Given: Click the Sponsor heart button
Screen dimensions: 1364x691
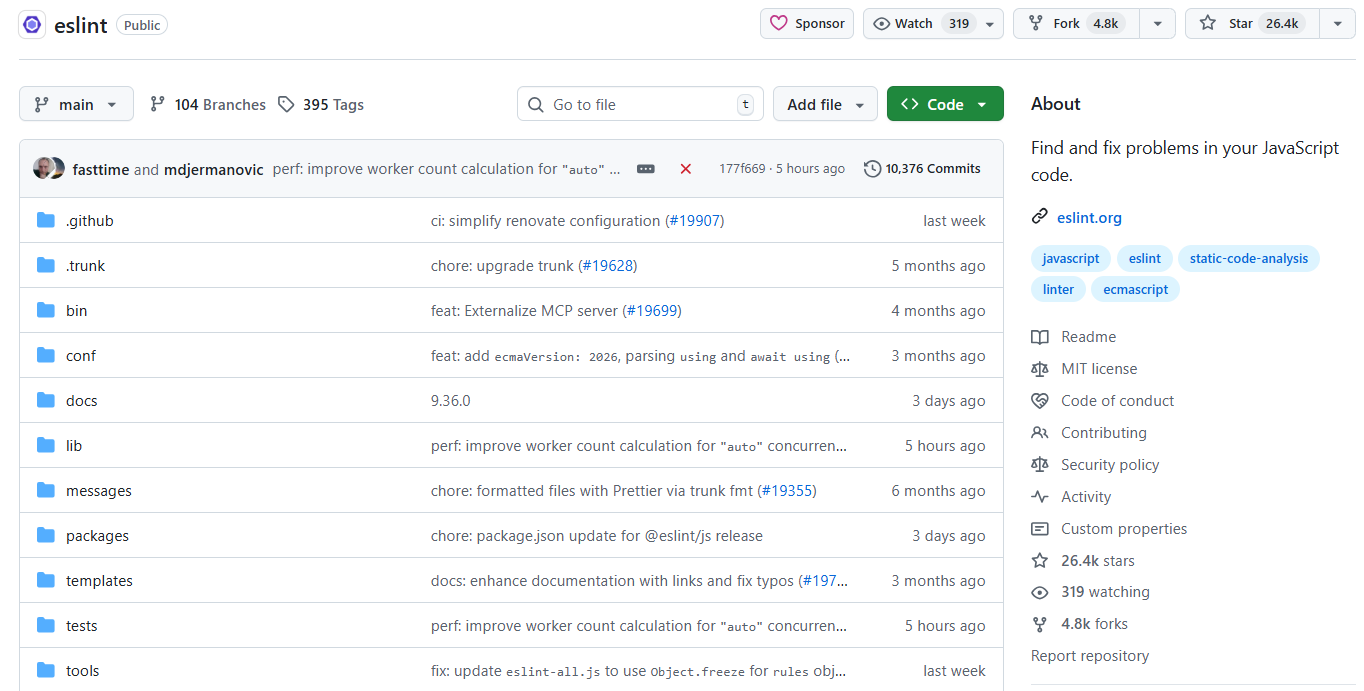Looking at the screenshot, I should (807, 23).
